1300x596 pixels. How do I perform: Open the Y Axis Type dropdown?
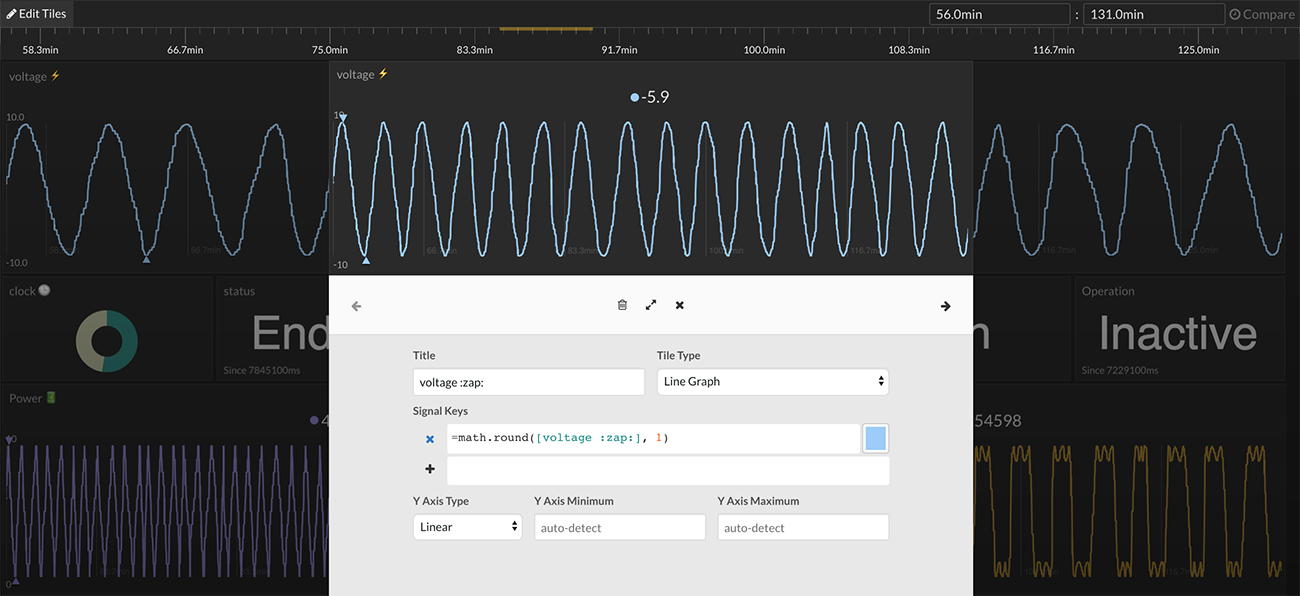coord(467,527)
